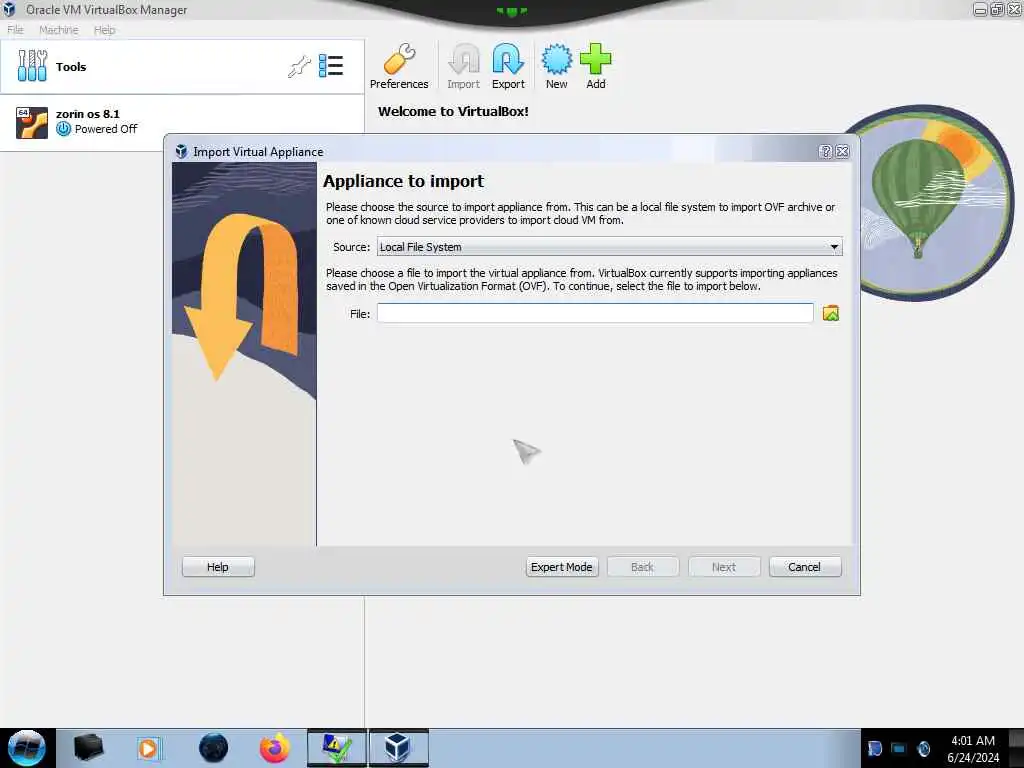Launch Firefox from the taskbar

coord(274,748)
